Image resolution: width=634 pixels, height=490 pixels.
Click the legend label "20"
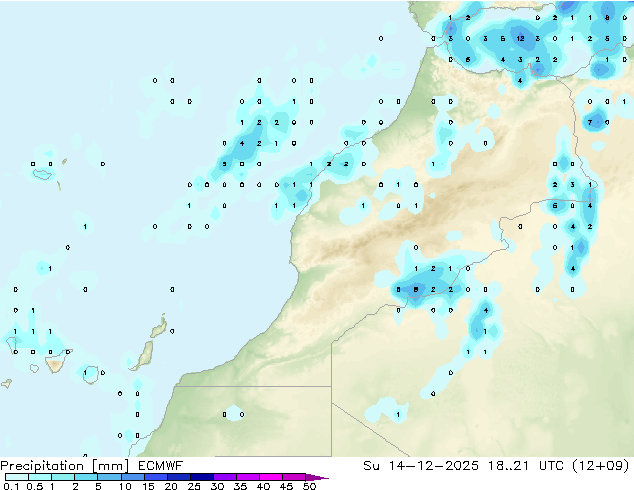tap(171, 486)
